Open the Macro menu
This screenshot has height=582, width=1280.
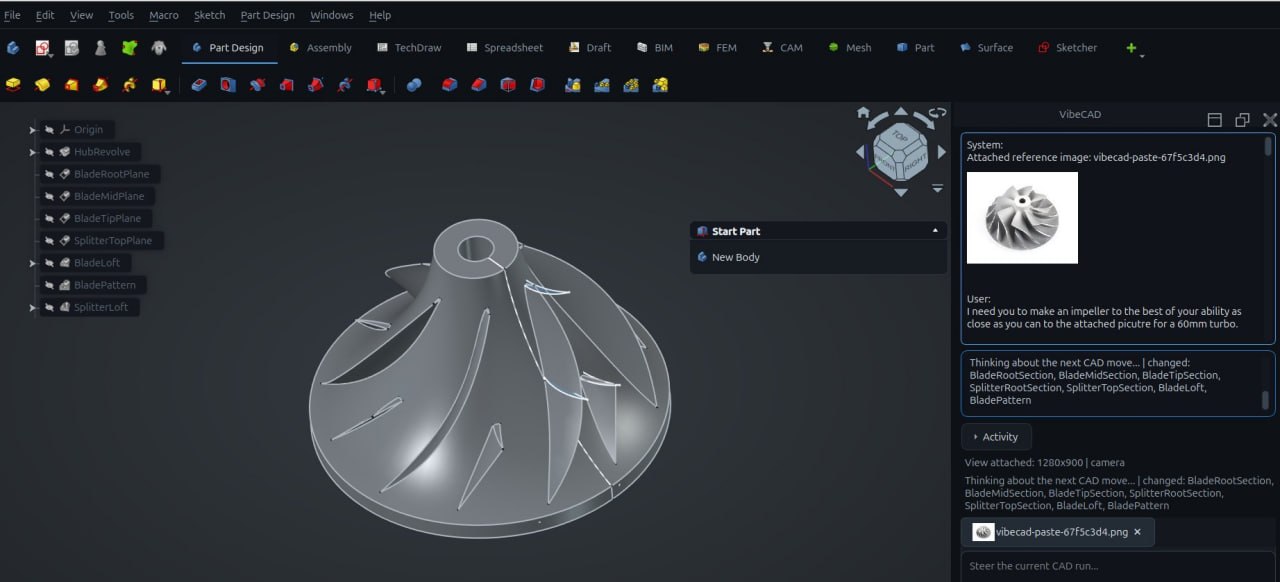[x=164, y=15]
